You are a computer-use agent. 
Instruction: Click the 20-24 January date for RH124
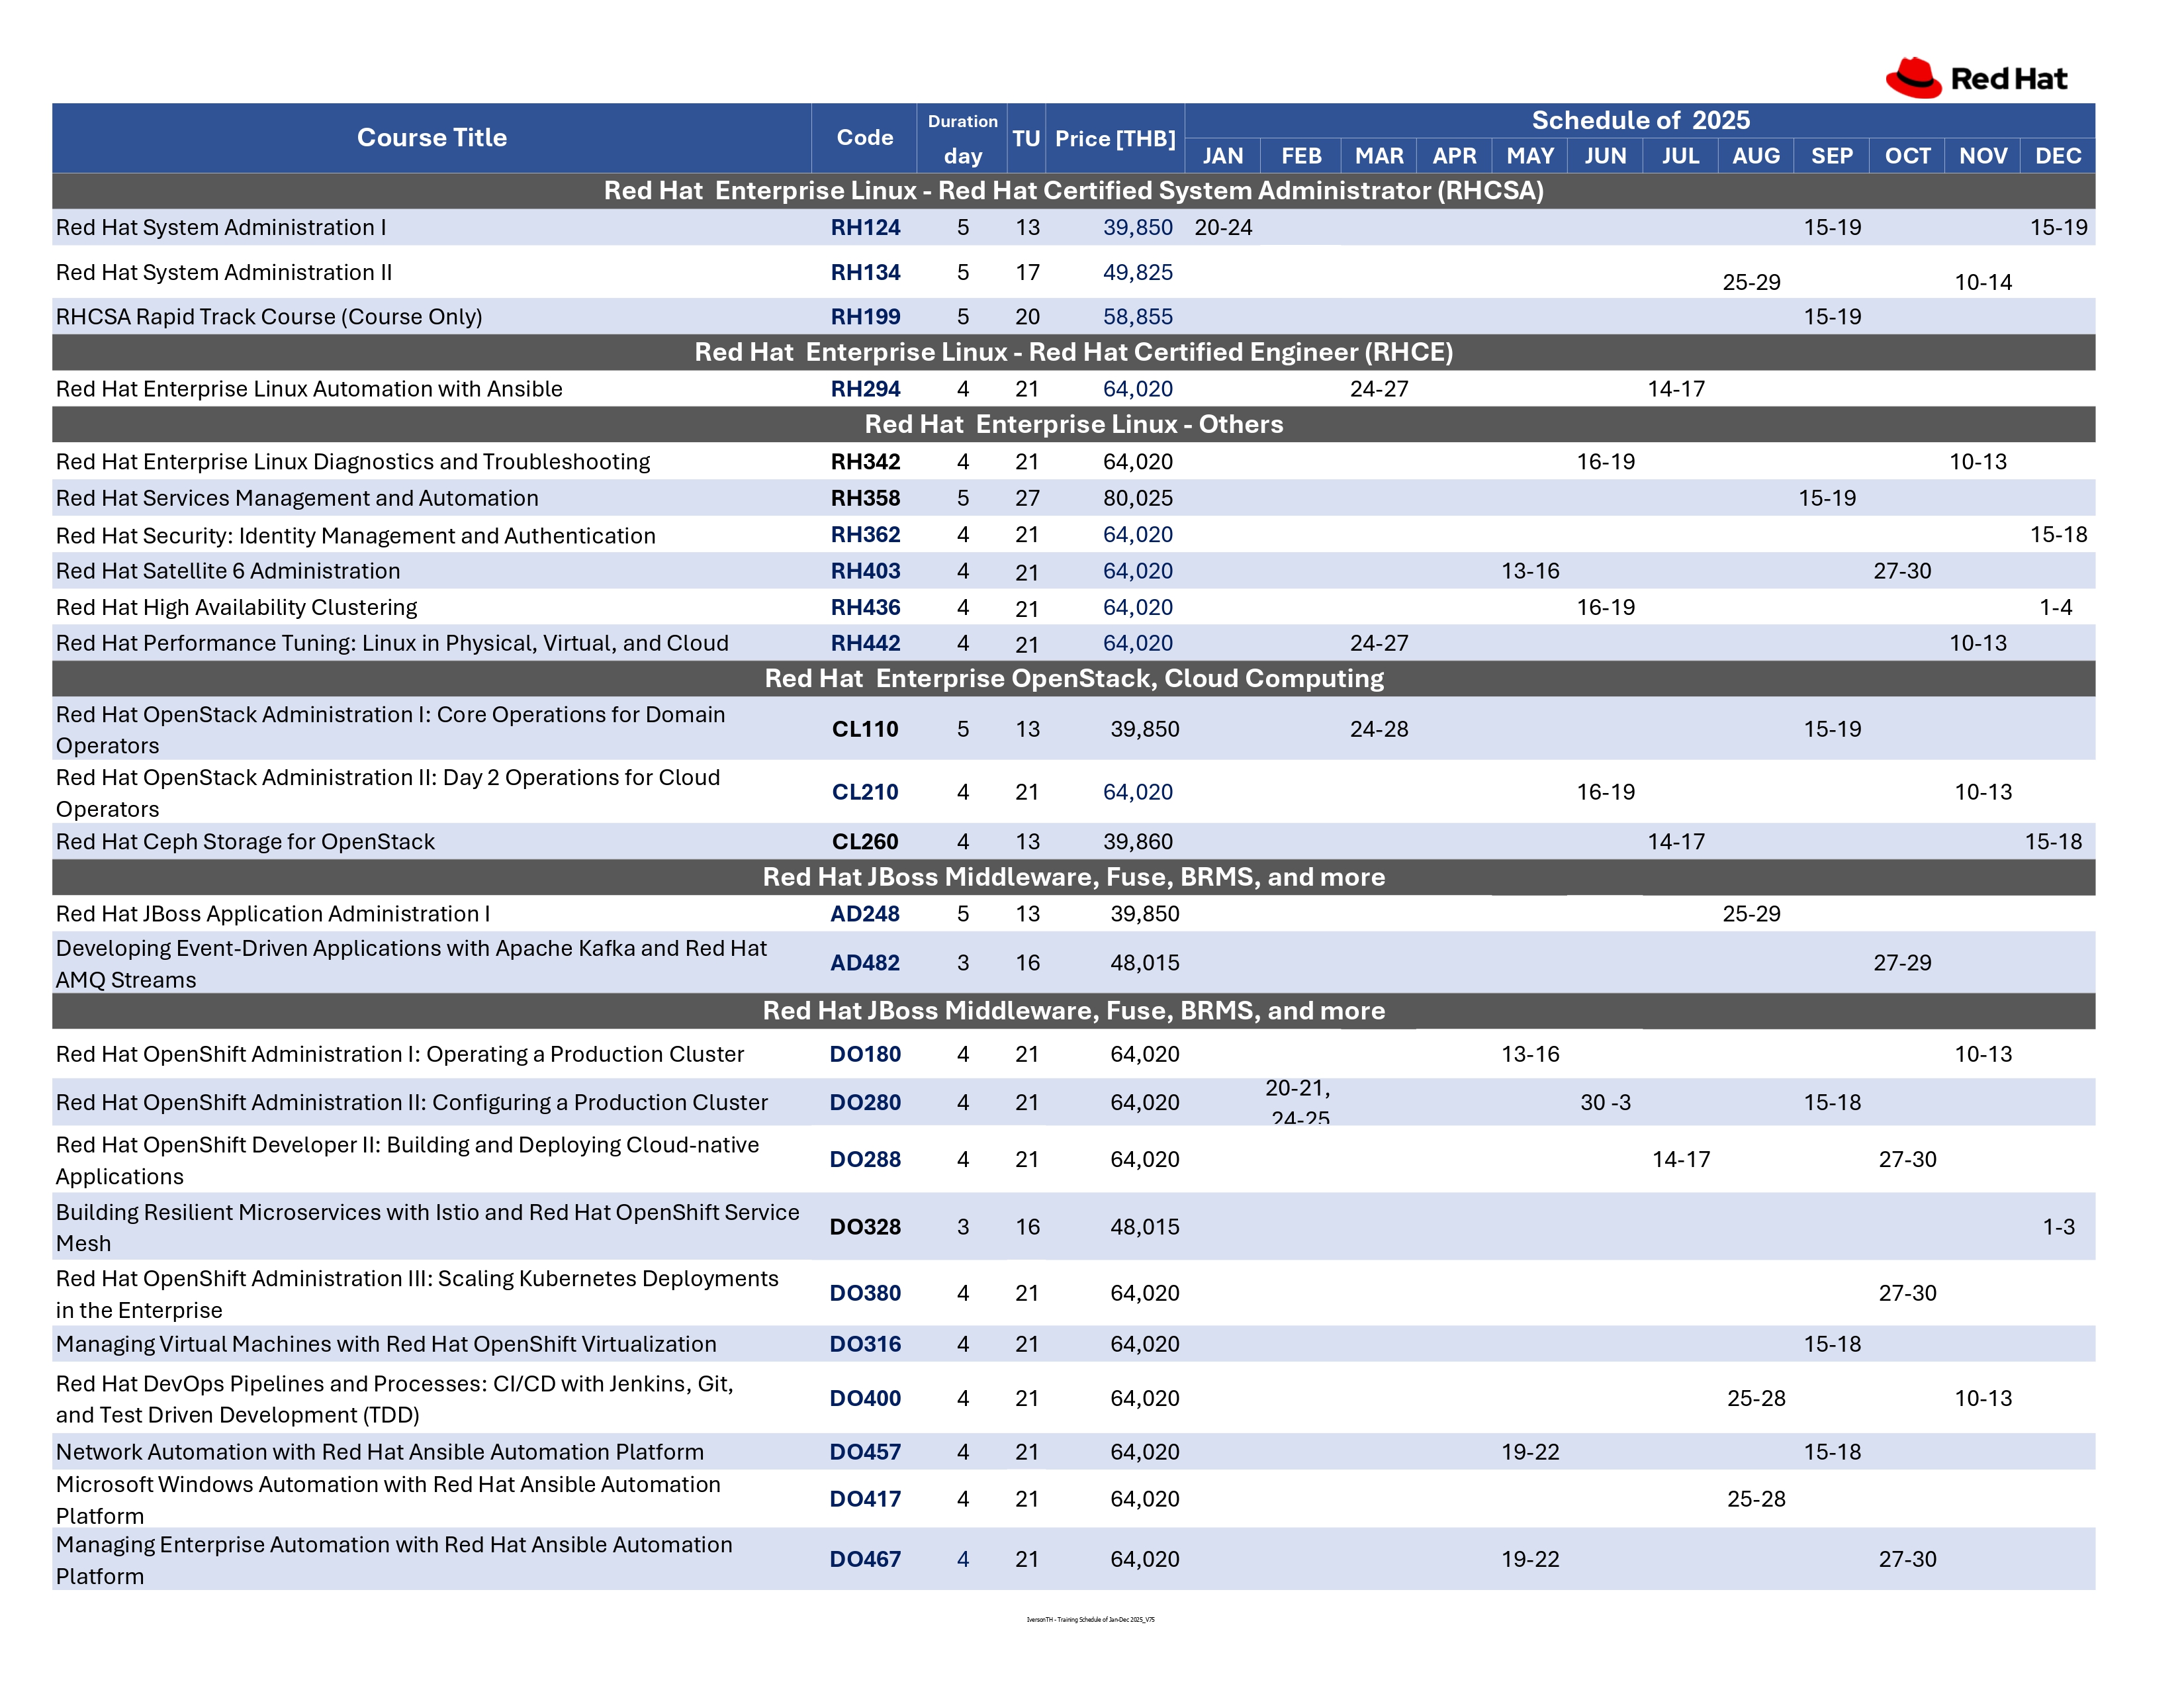pos(1223,227)
